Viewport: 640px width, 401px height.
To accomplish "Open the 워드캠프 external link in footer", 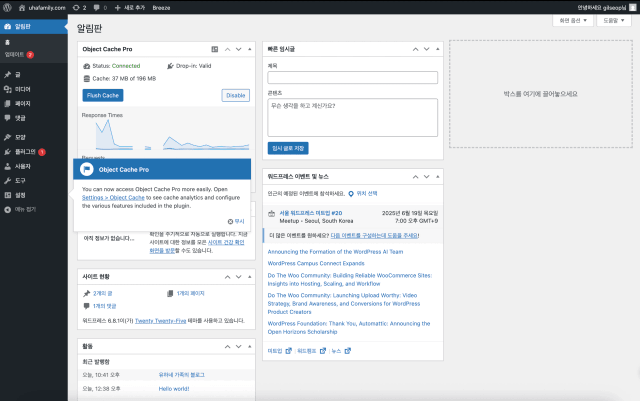I will tap(311, 351).
